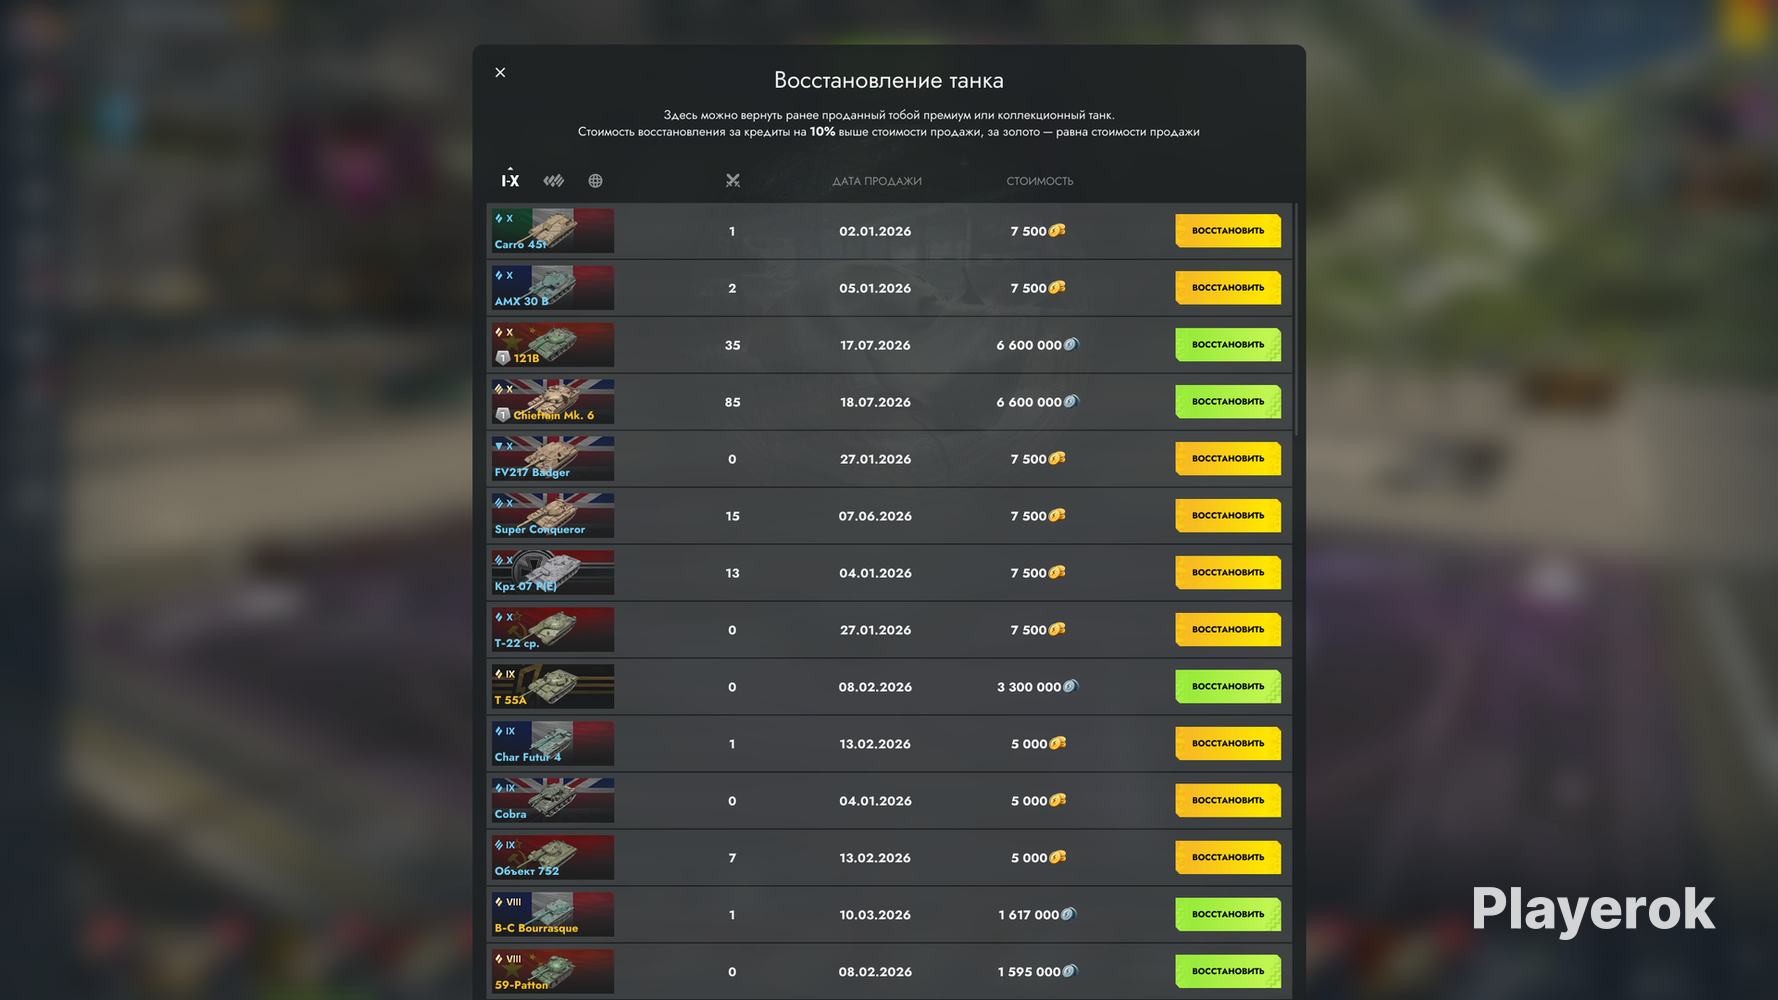Click Chieftain Mk. 6 restore button
1778x1000 pixels.
(1228, 402)
